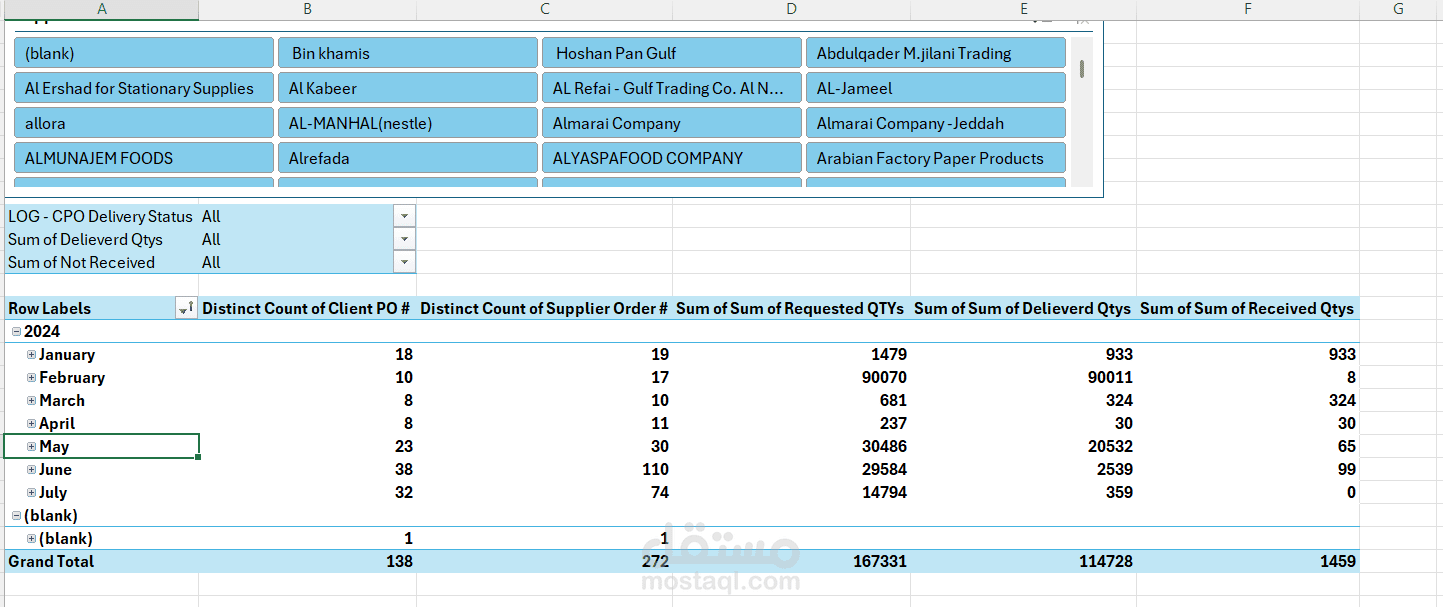Select Almarai Company slicer button
Viewport: 1443px width, 607px height.
tap(672, 123)
